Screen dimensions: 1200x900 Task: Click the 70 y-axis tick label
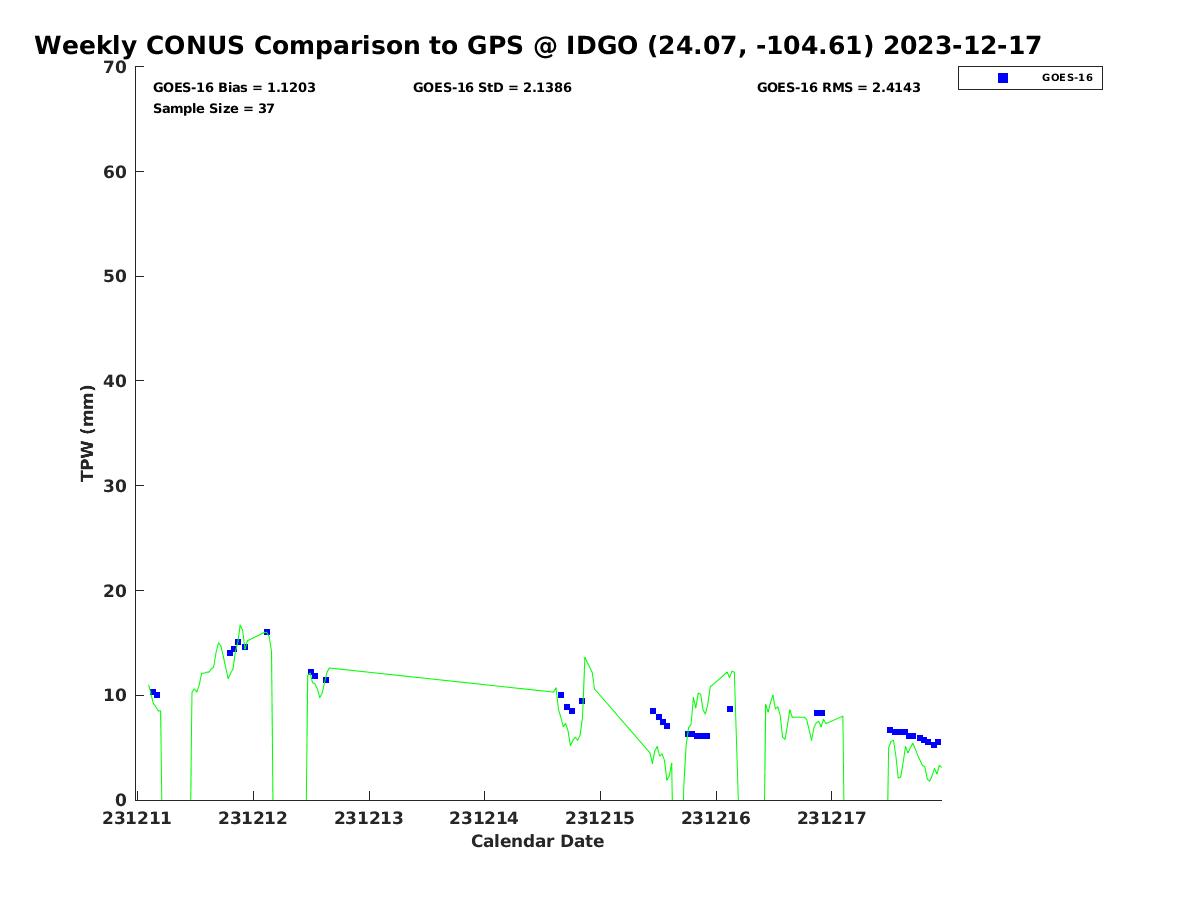coord(116,68)
